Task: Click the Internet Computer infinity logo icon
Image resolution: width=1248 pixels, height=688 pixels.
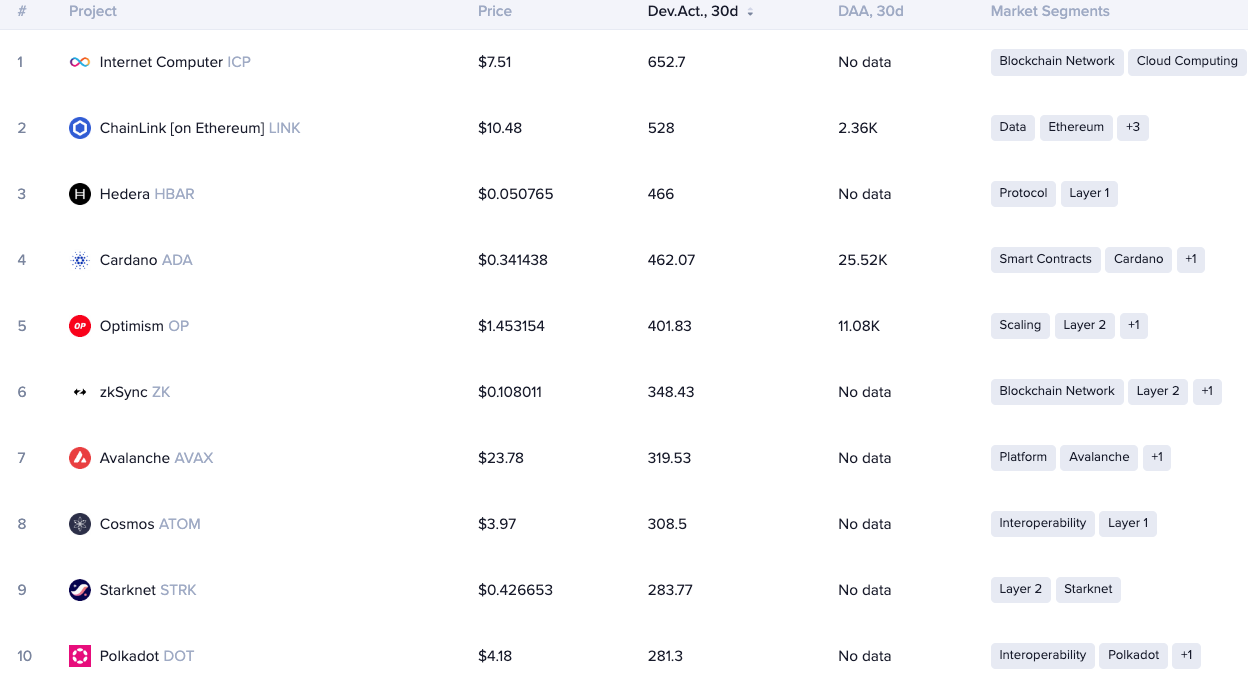Action: pos(80,62)
